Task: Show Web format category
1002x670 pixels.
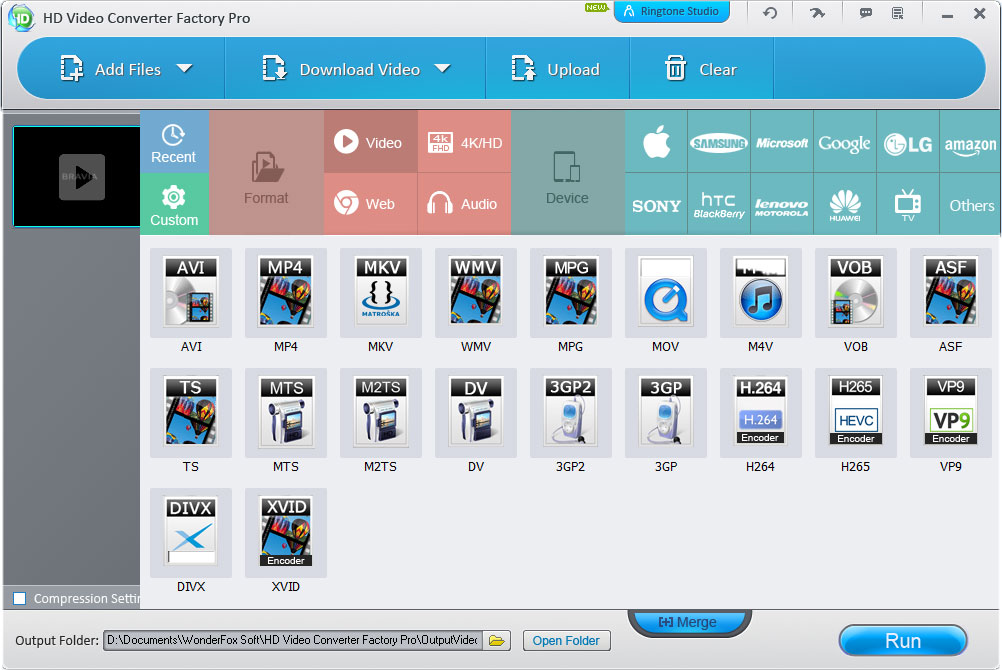Action: click(x=371, y=204)
